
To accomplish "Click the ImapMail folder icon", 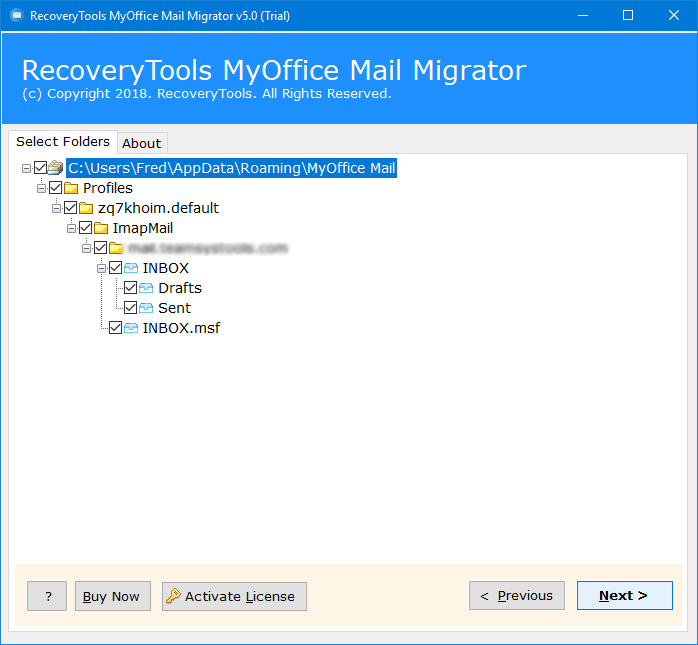I will click(101, 228).
